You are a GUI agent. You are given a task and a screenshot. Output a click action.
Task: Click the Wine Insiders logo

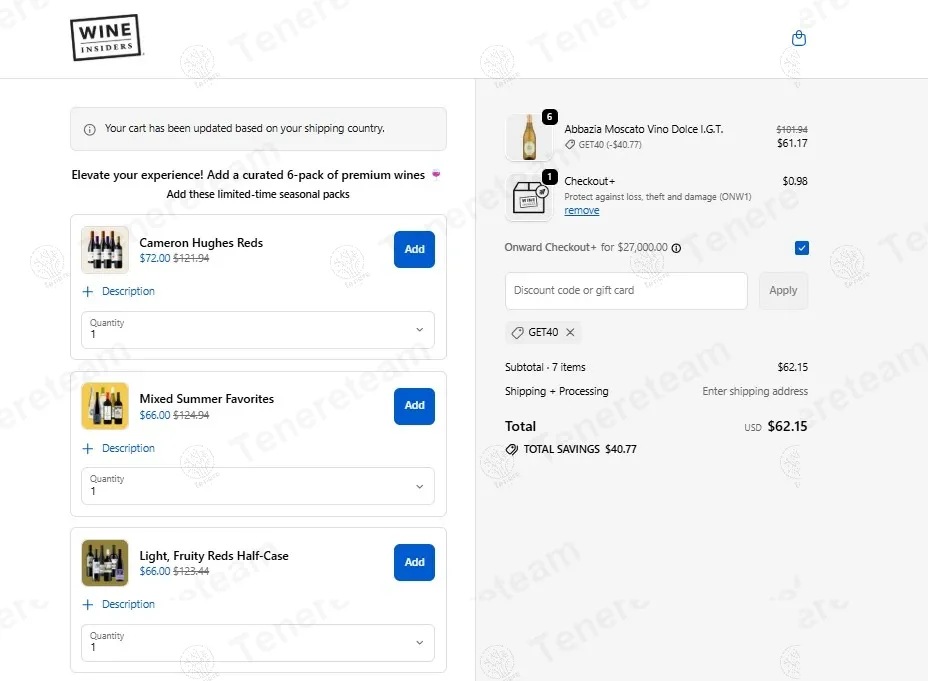click(107, 38)
